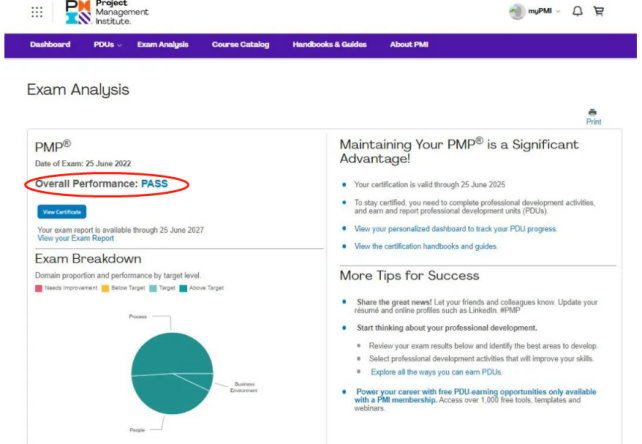
Task: Open About PMI menu item
Action: click(409, 45)
